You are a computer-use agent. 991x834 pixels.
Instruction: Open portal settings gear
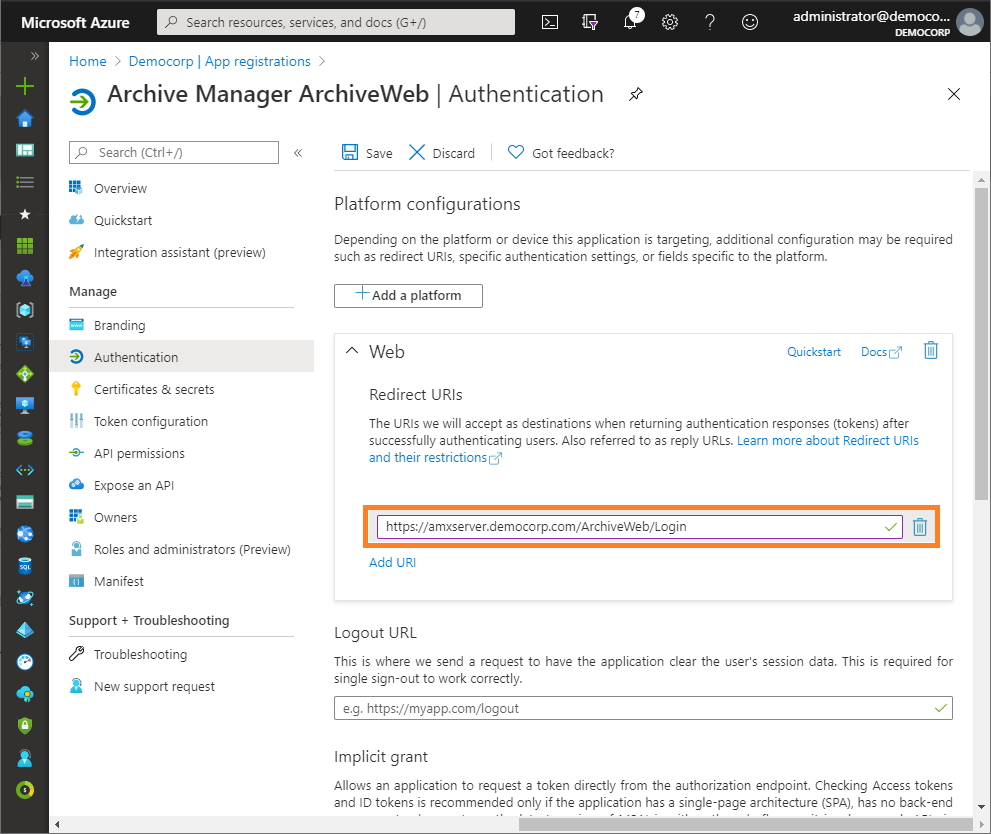pyautogui.click(x=670, y=22)
